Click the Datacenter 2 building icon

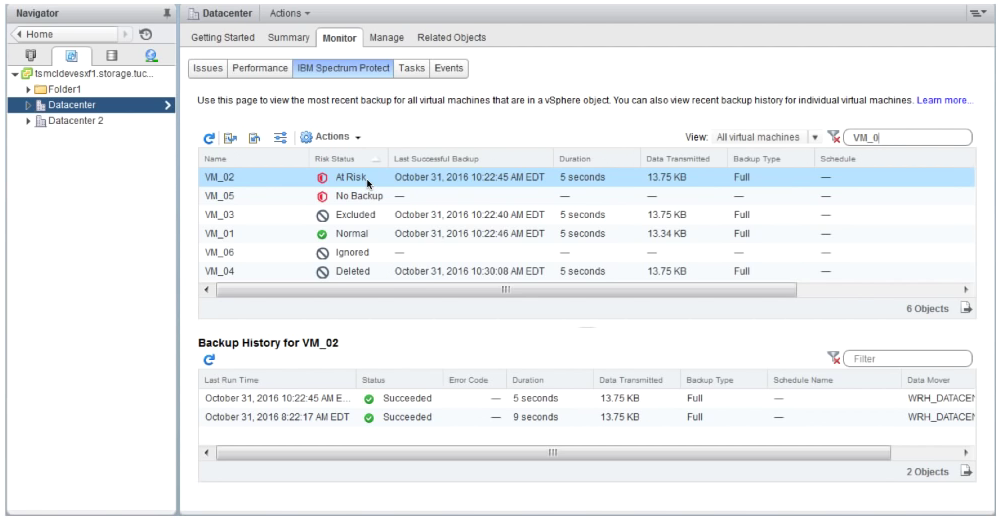tap(40, 121)
